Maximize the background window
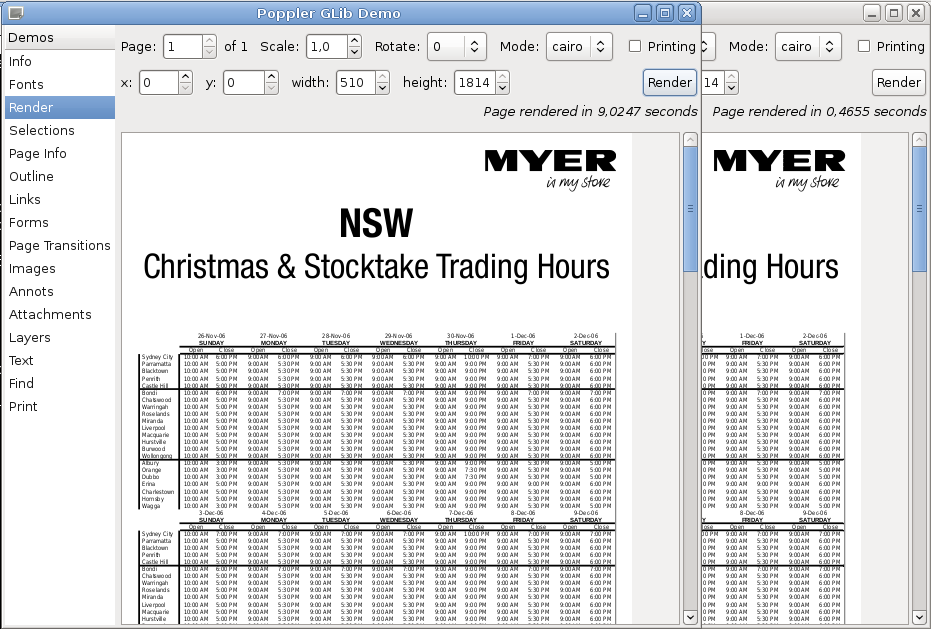931x629 pixels. tap(894, 13)
